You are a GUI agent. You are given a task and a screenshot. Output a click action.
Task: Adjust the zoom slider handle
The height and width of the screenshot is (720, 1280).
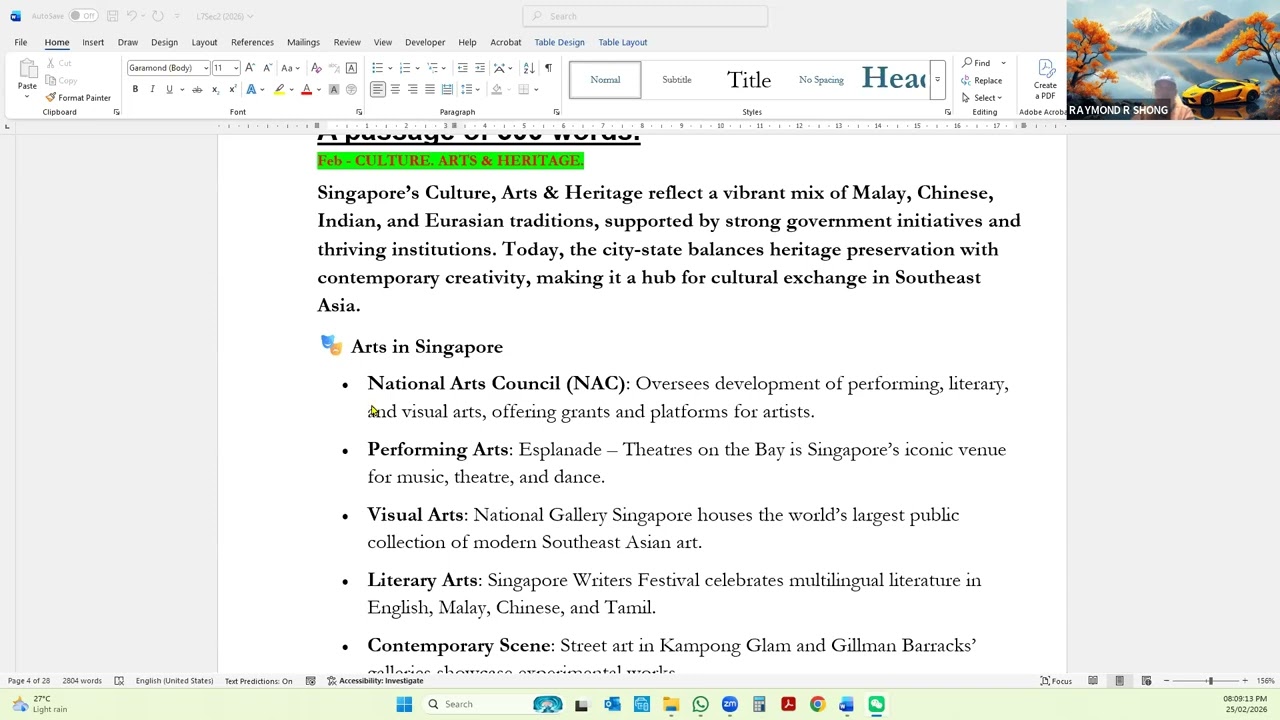(x=1210, y=681)
